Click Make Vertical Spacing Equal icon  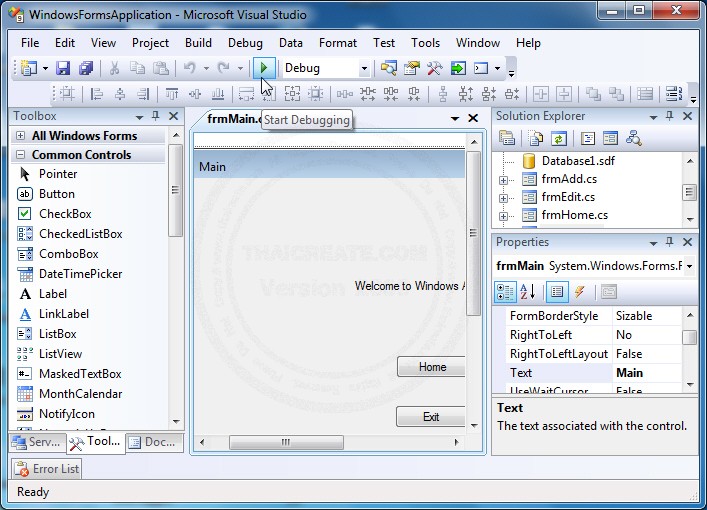coord(443,94)
